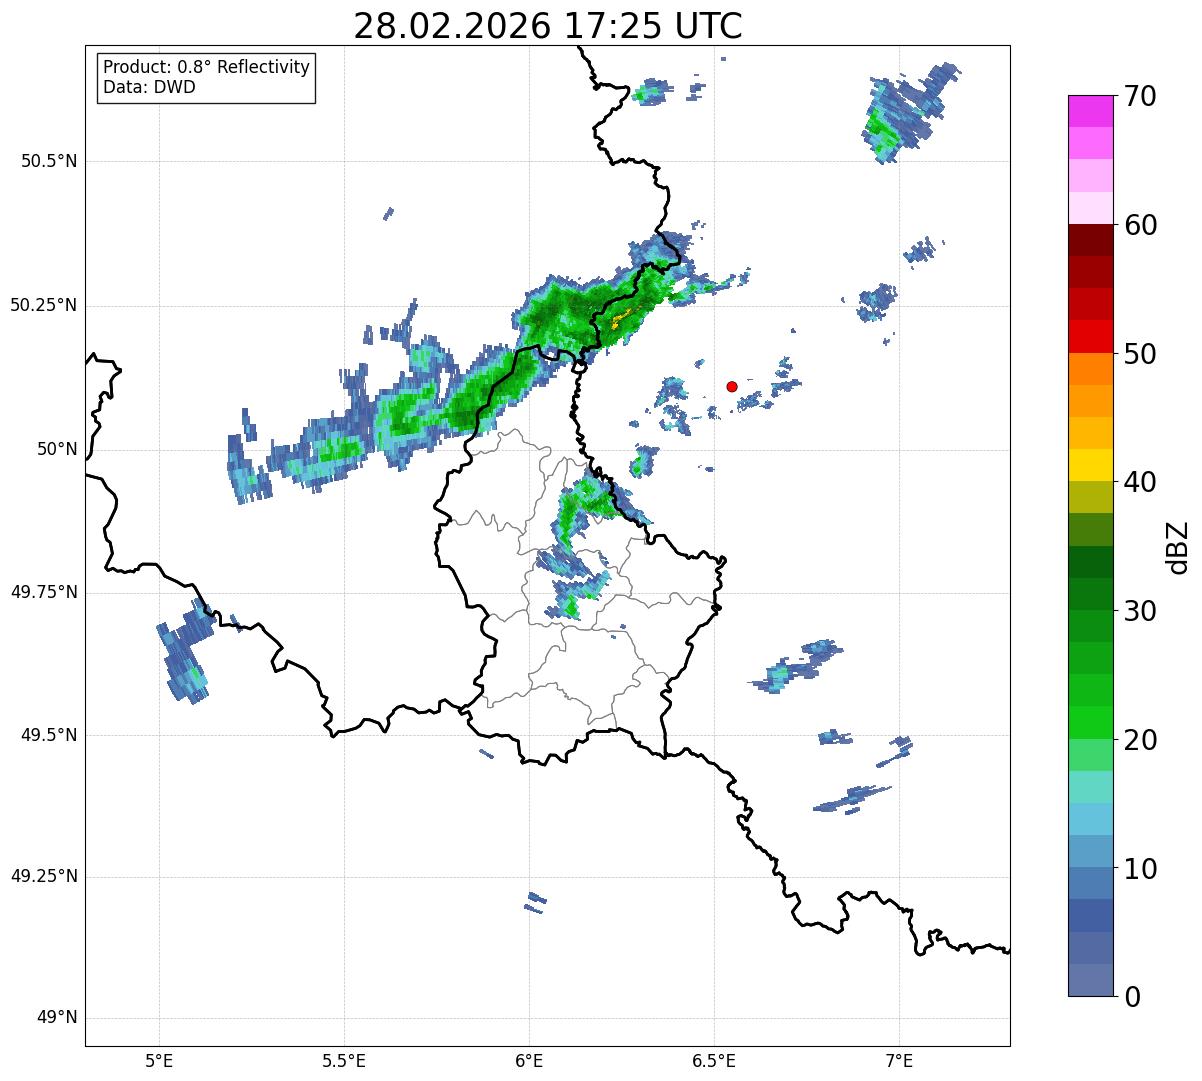Click the "Product: 0.8° Reflectivity" label

coord(207,67)
